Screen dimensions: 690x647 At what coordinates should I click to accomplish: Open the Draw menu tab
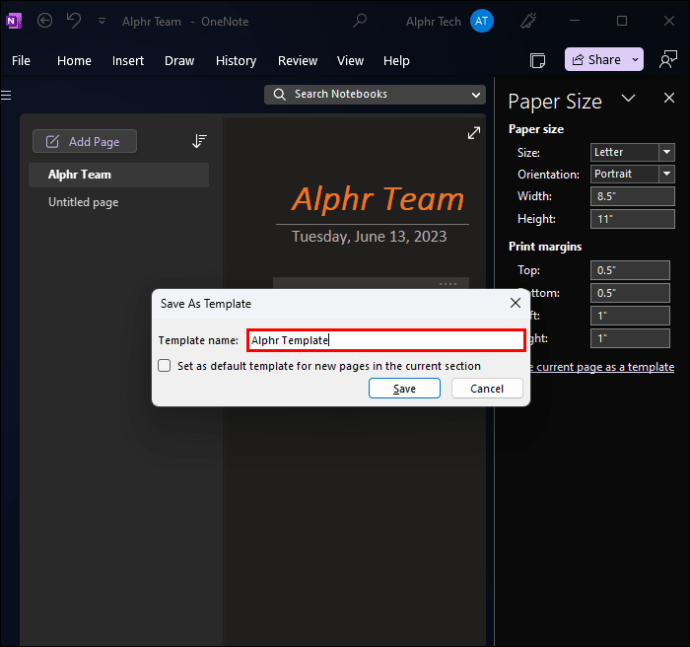pos(179,61)
